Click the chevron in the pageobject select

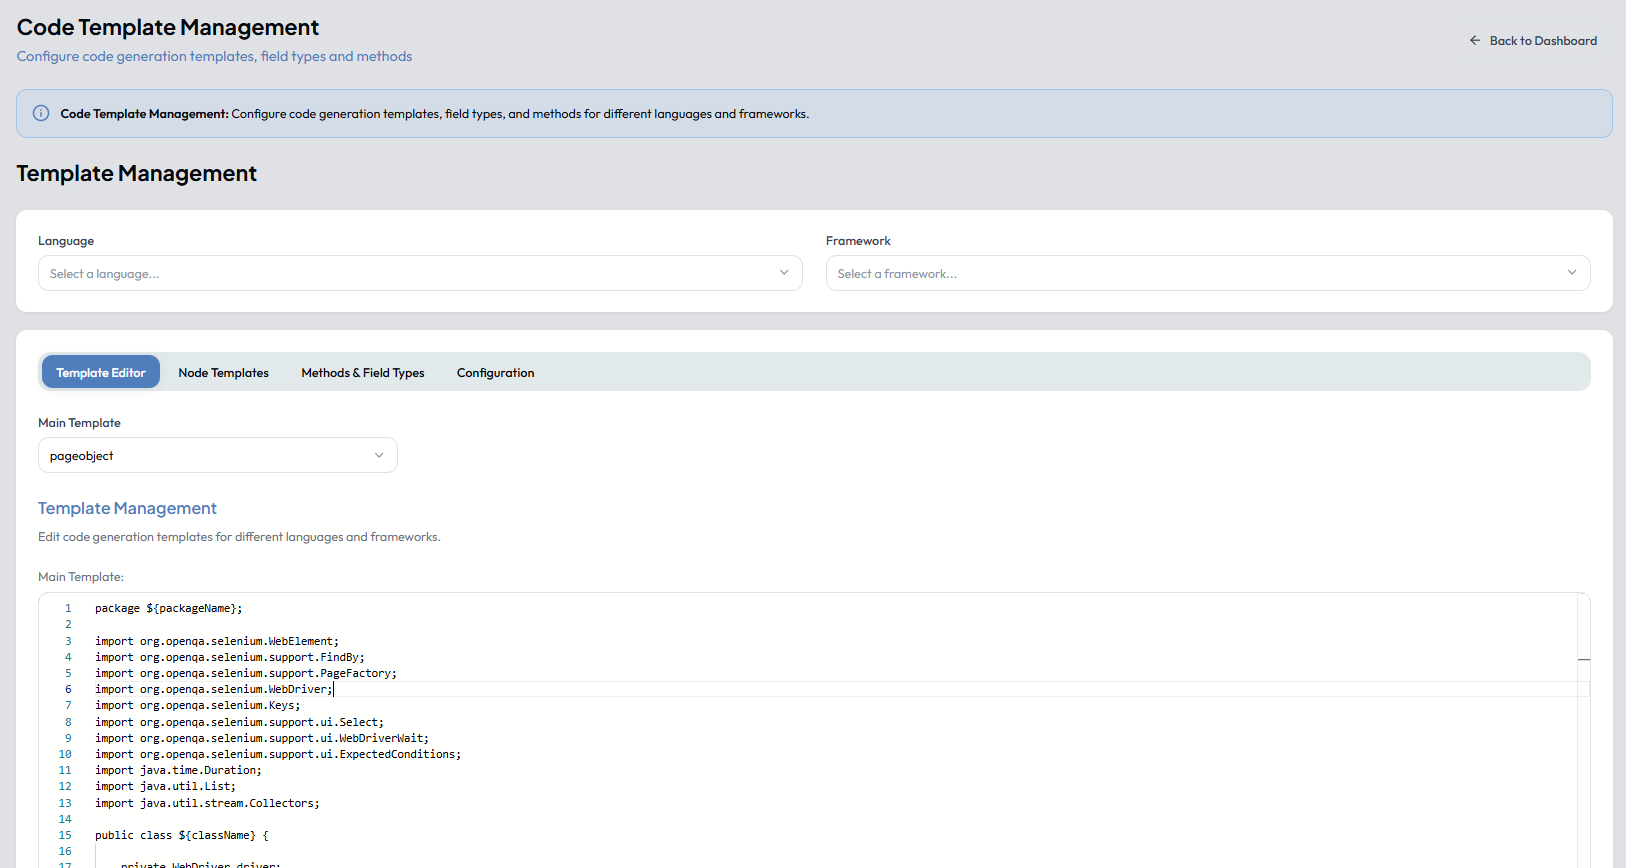pos(379,455)
